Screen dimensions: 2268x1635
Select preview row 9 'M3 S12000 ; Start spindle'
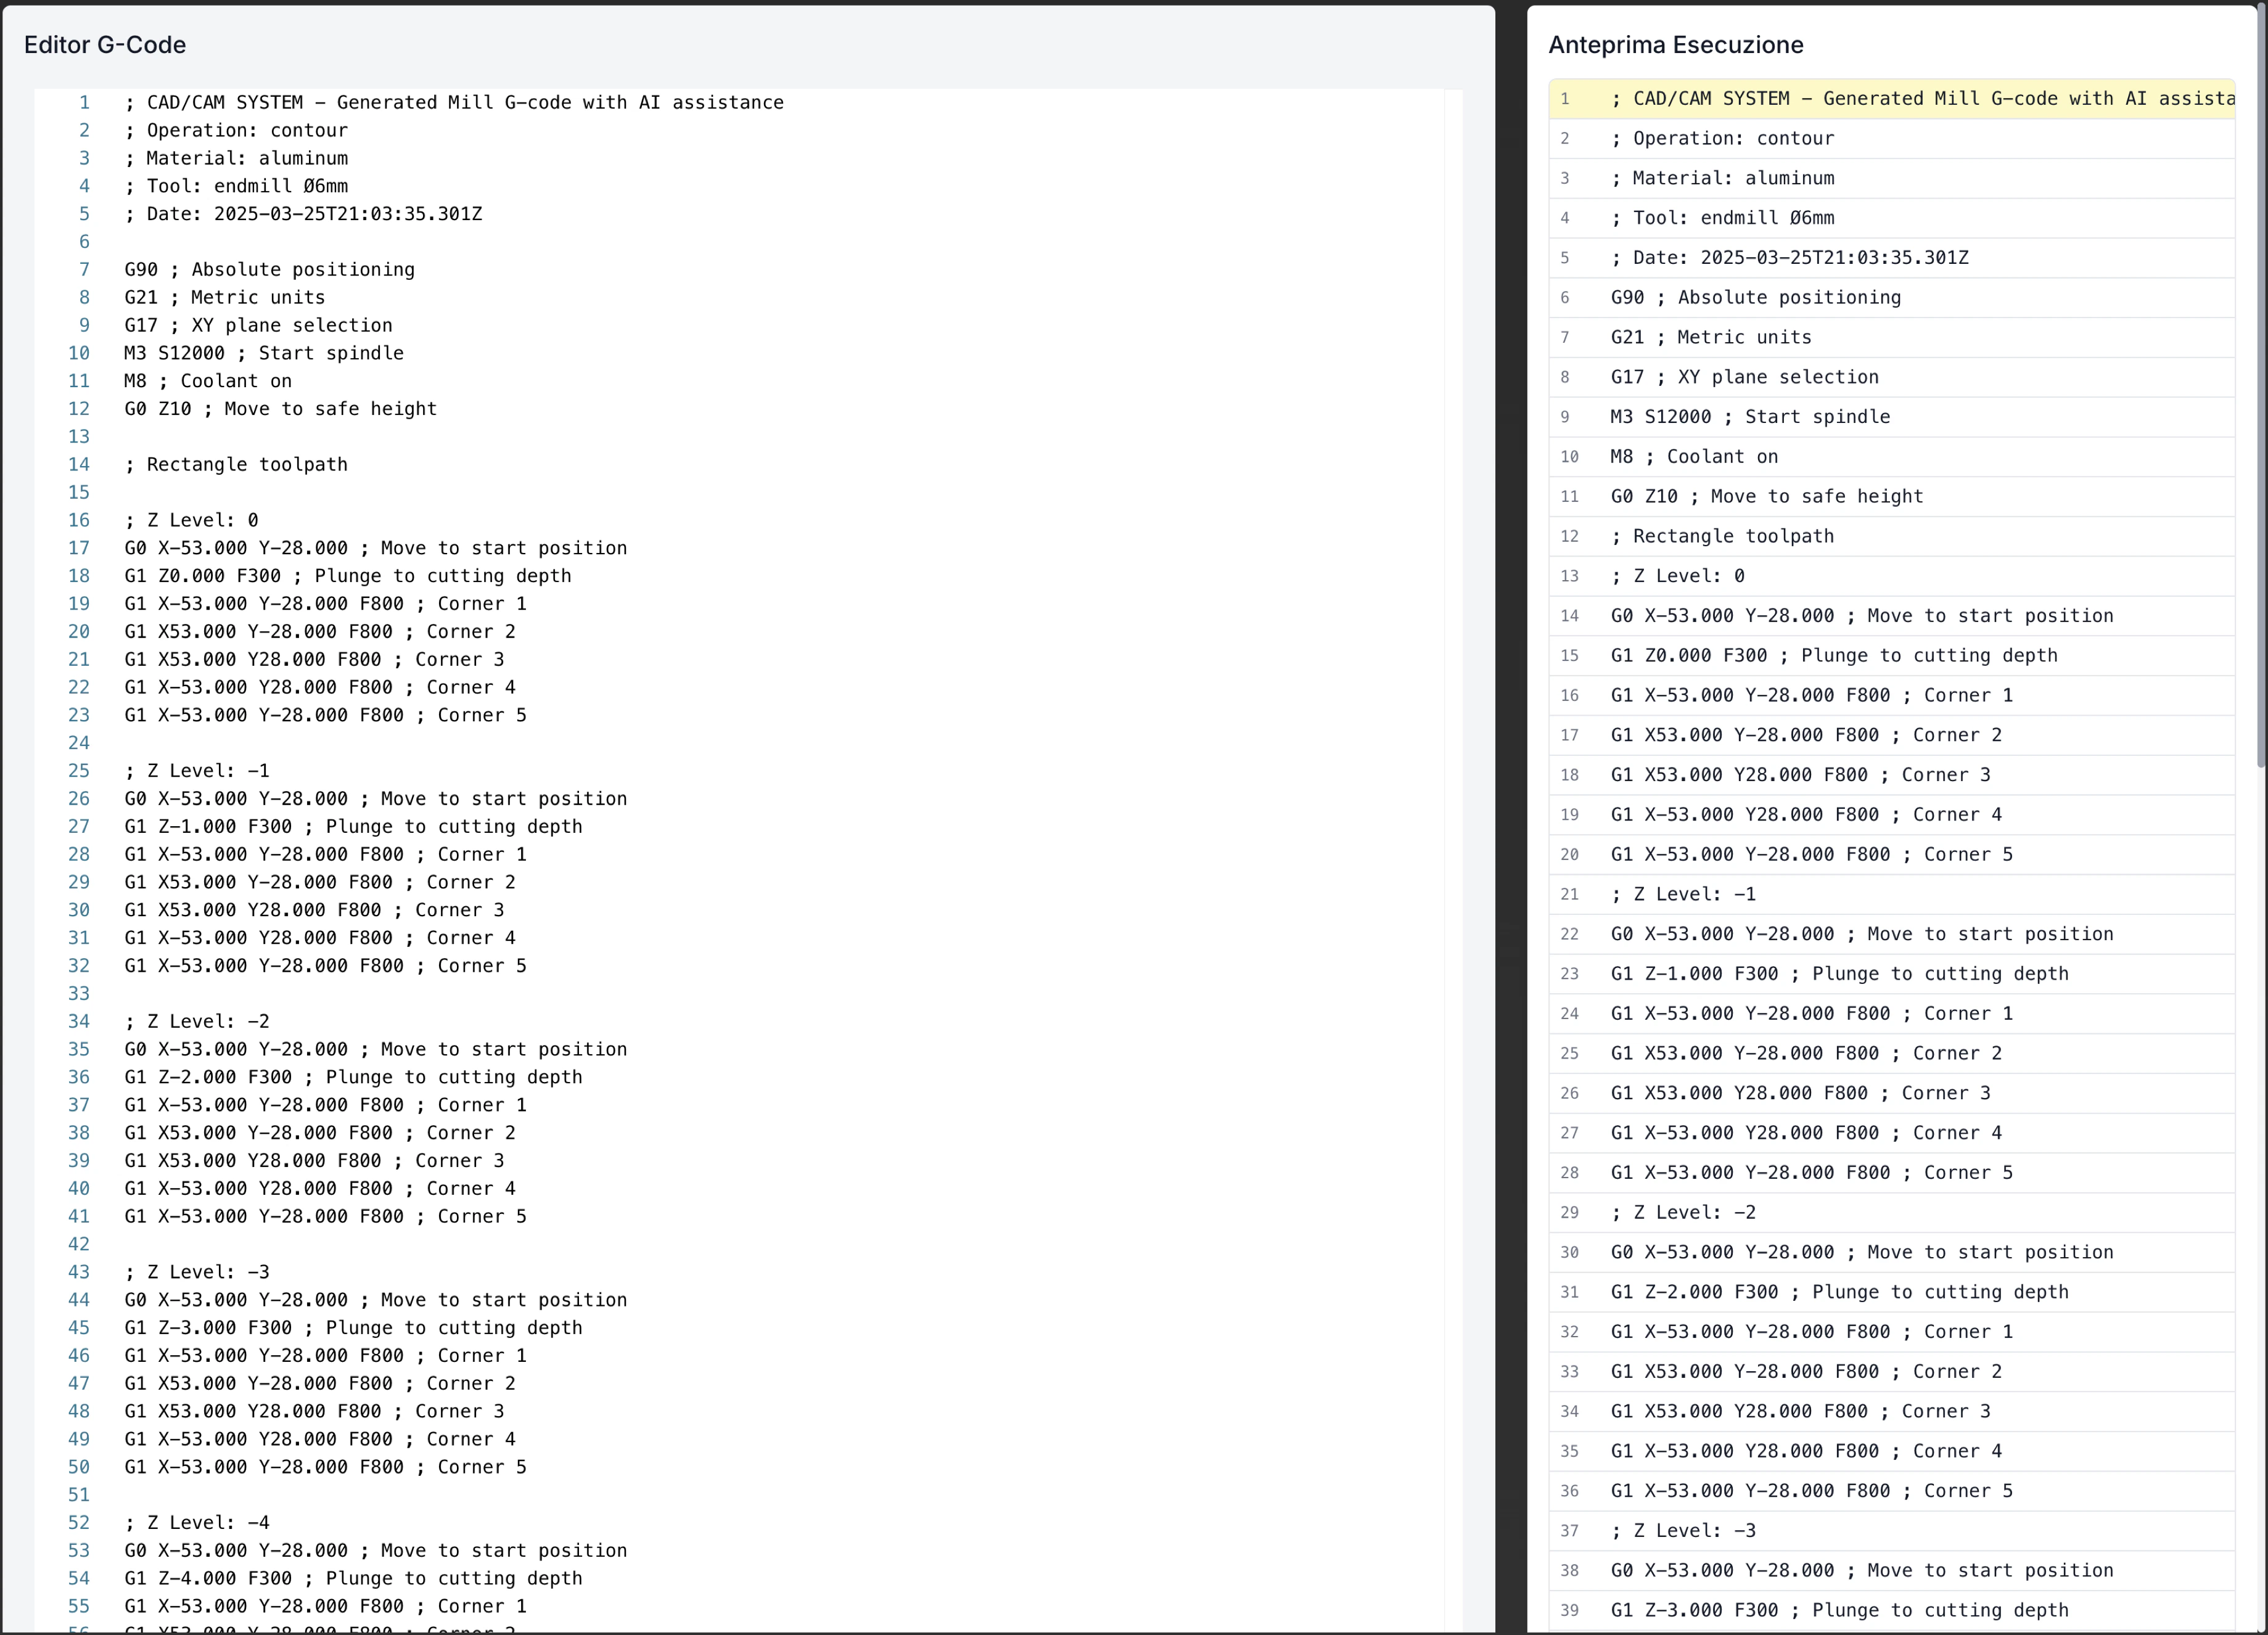point(1891,417)
